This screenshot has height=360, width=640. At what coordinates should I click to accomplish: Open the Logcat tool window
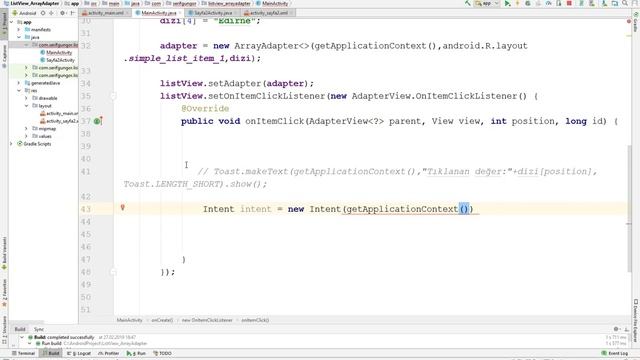coord(79,353)
